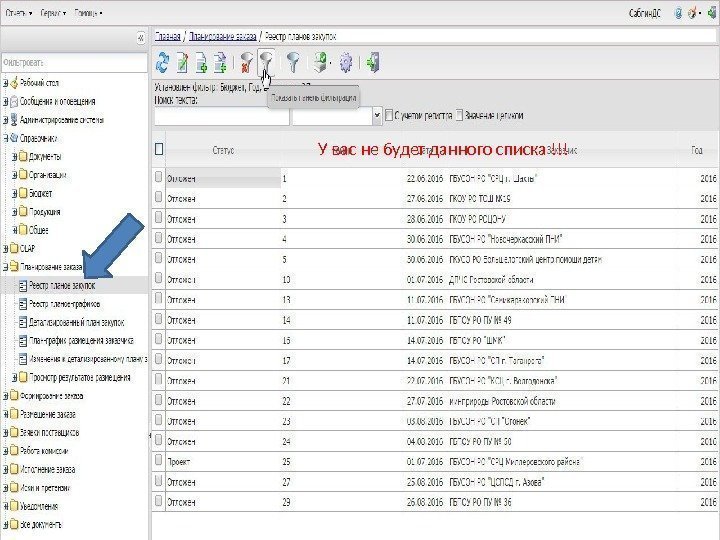The image size is (720, 540).
Task: Click the help icon in top-right corner
Action: point(678,13)
